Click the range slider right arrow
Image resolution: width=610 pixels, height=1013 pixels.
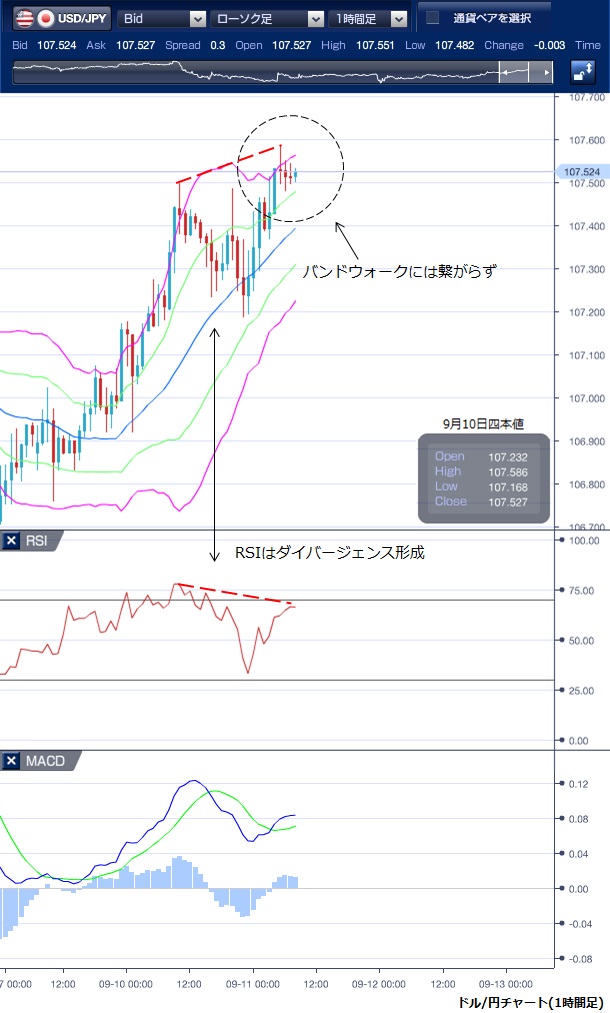(546, 73)
